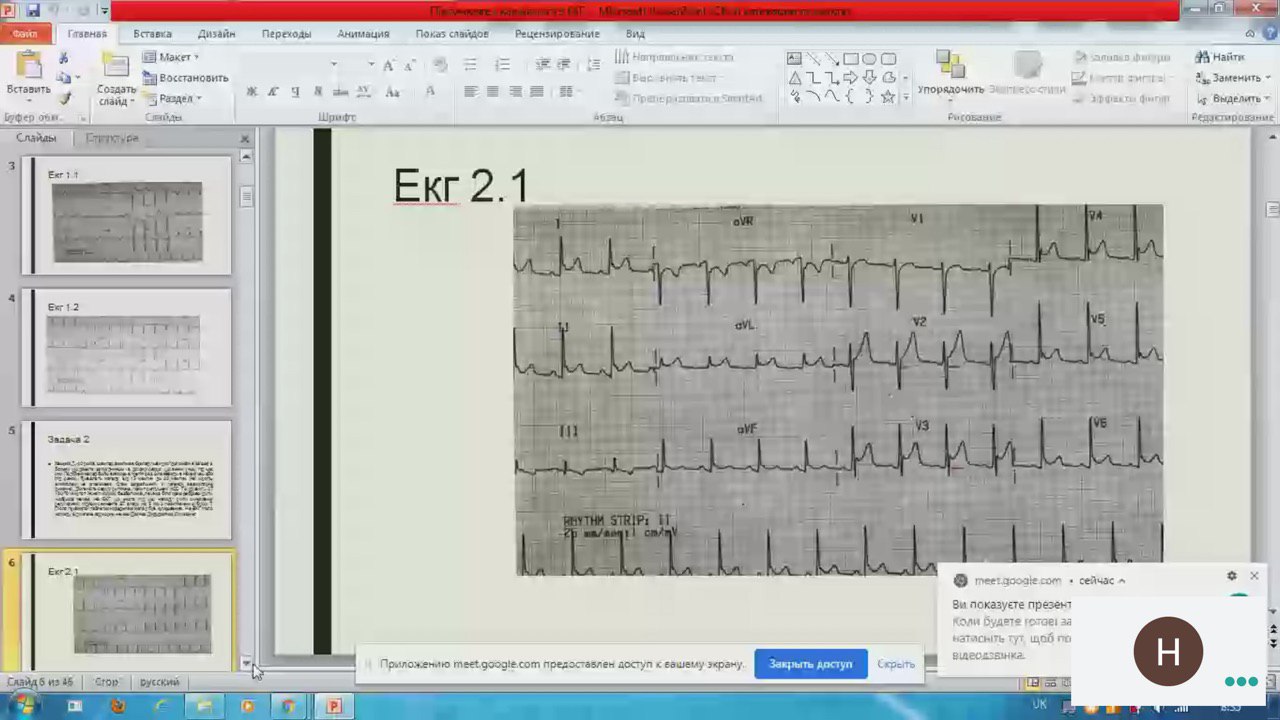Switch to Структура tab in slides pane
Image resolution: width=1280 pixels, height=720 pixels.
[112, 138]
